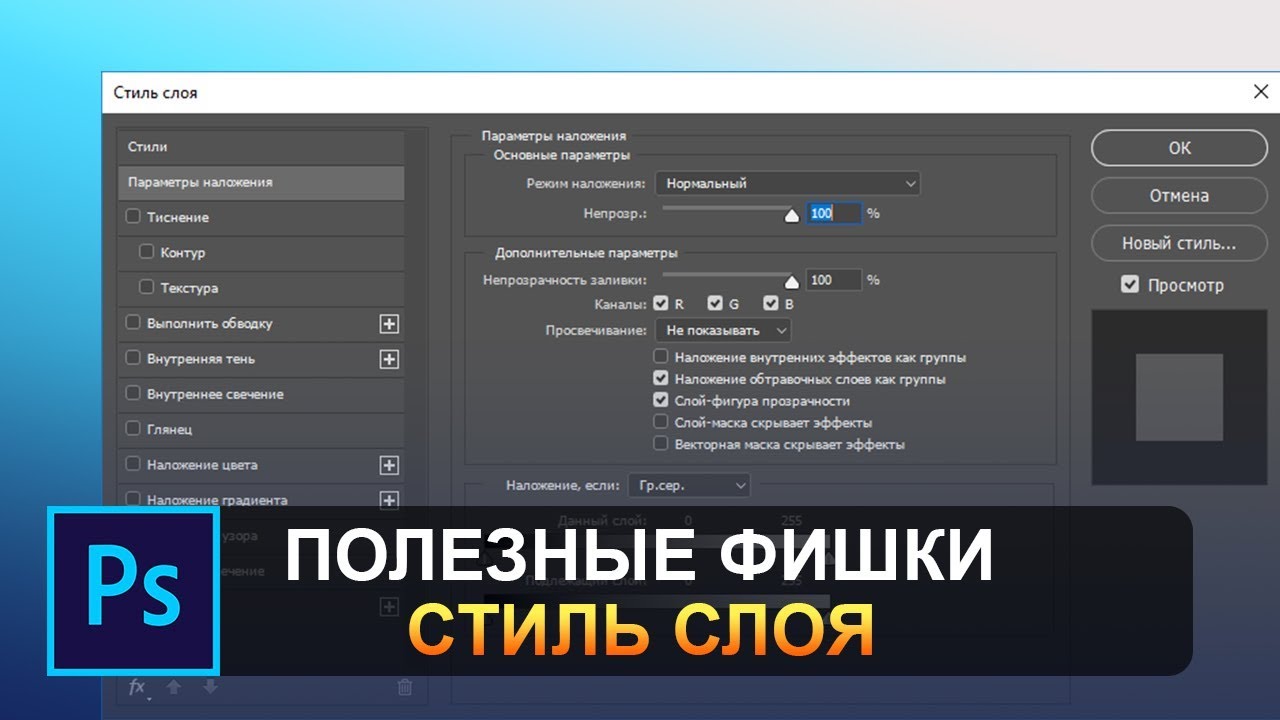Image resolution: width=1280 pixels, height=720 pixels.
Task: Check Наложение внутренних эффектов как группы
Action: (661, 357)
